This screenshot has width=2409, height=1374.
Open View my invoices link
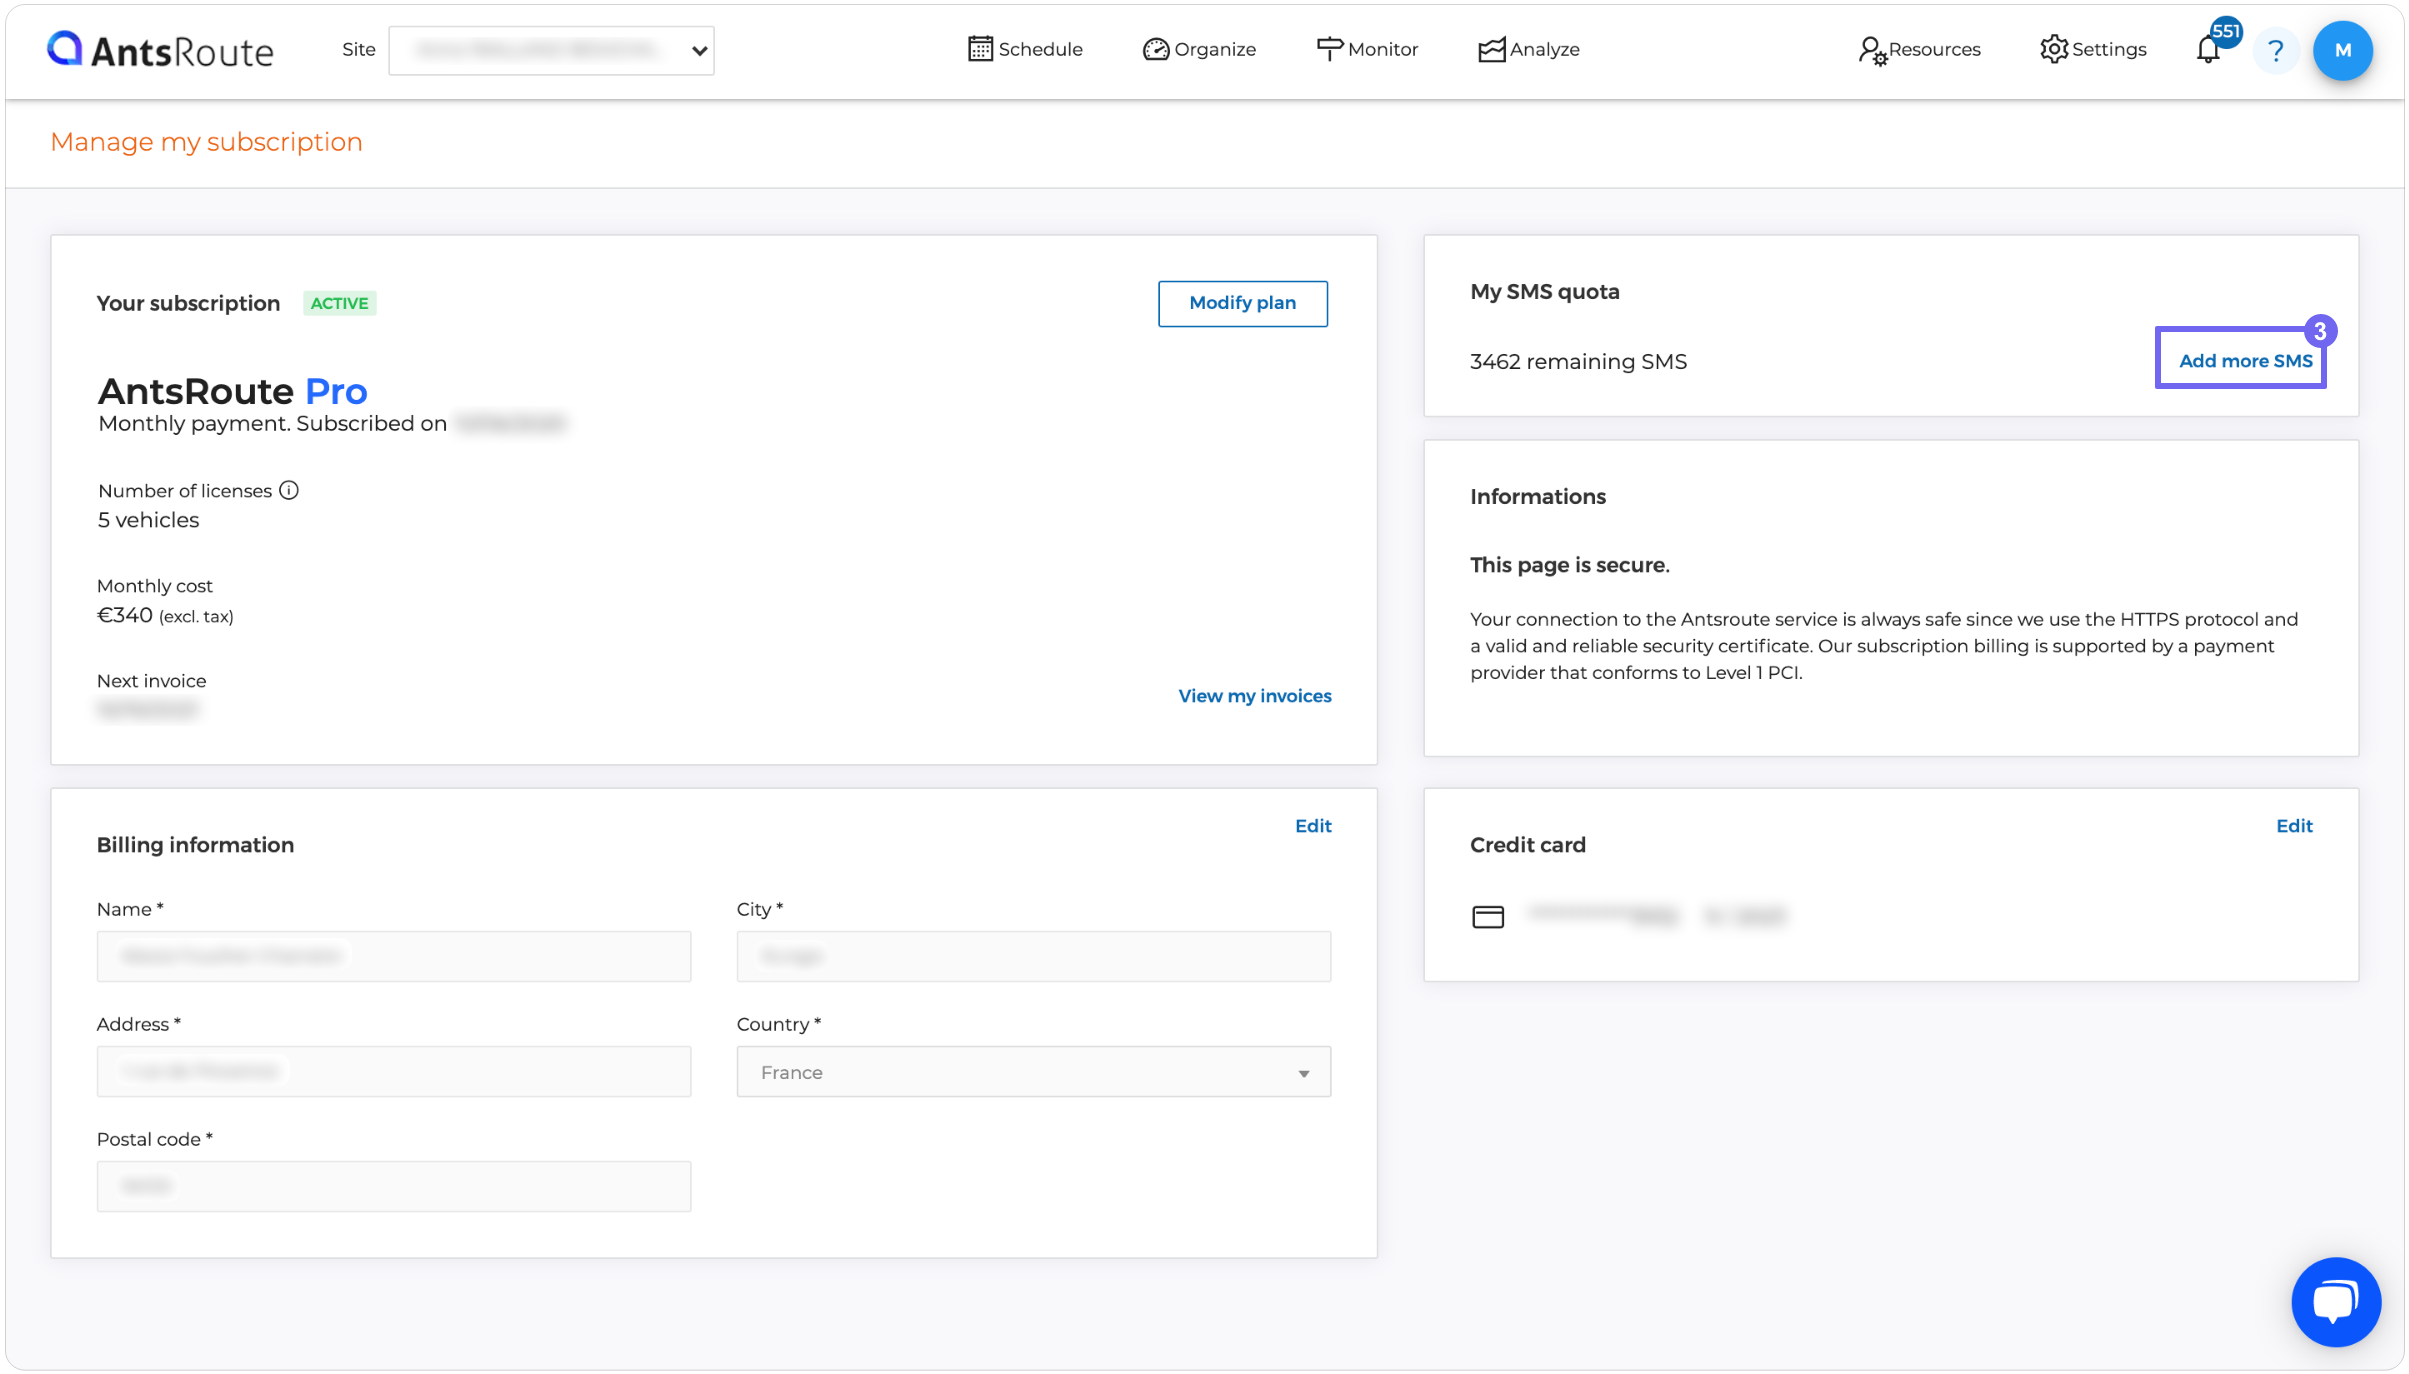tap(1254, 696)
